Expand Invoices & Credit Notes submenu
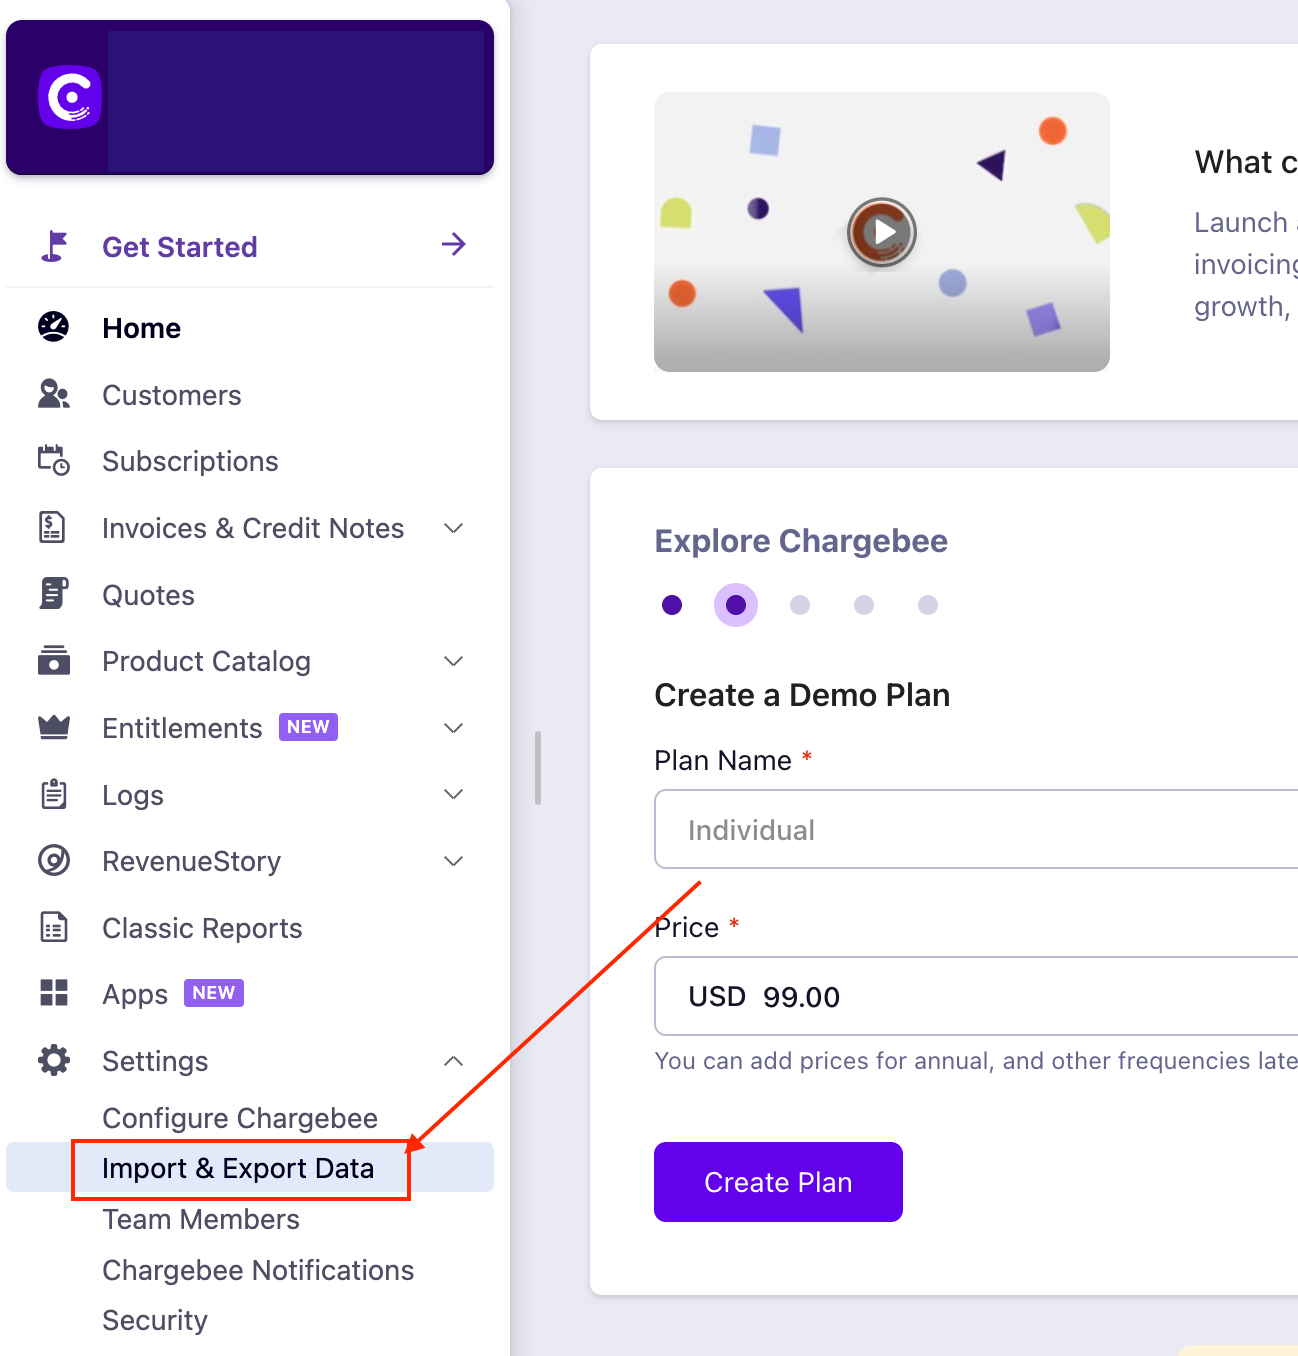 point(454,528)
